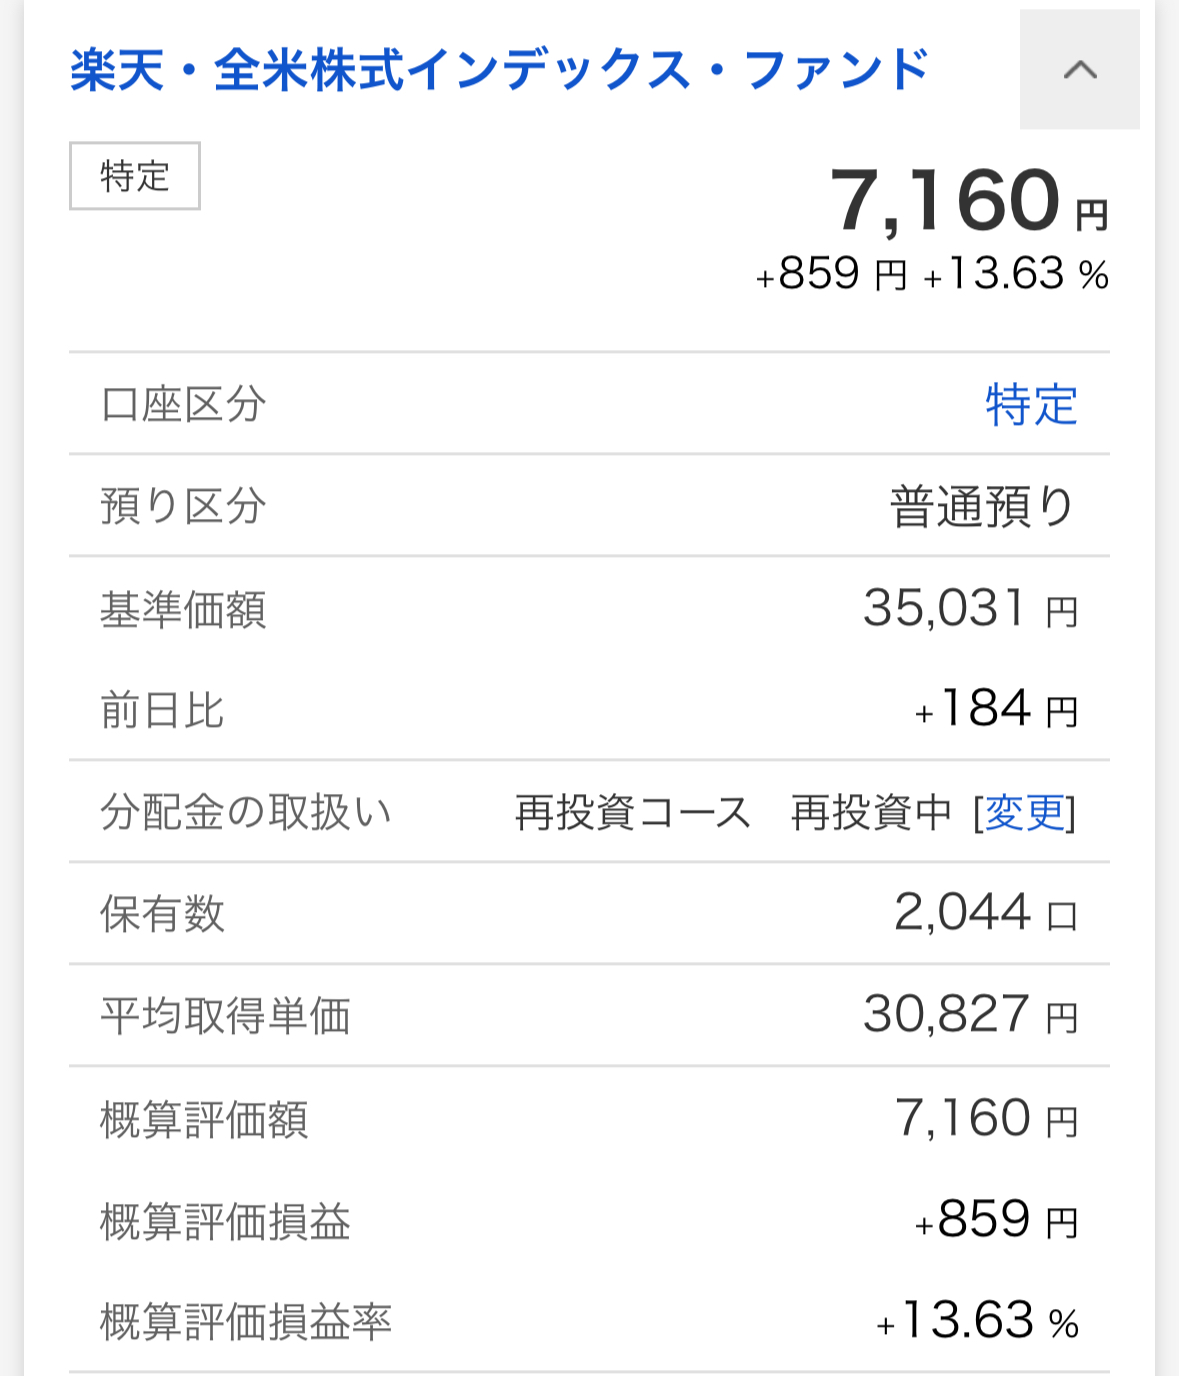Click the 前日比 value +184 円
Image resolution: width=1179 pixels, height=1376 pixels.
pyautogui.click(x=996, y=710)
